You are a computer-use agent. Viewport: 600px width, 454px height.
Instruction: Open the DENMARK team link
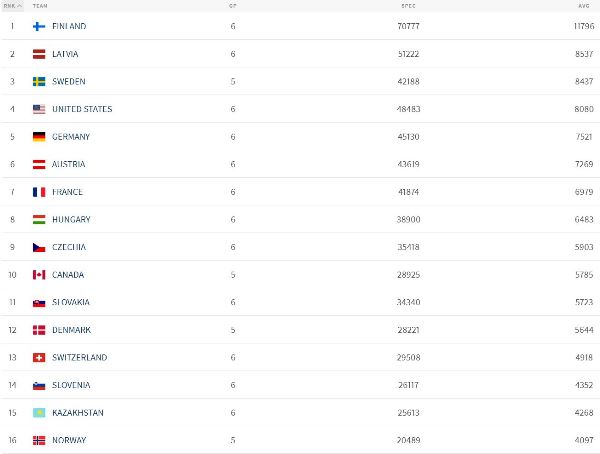(x=71, y=330)
